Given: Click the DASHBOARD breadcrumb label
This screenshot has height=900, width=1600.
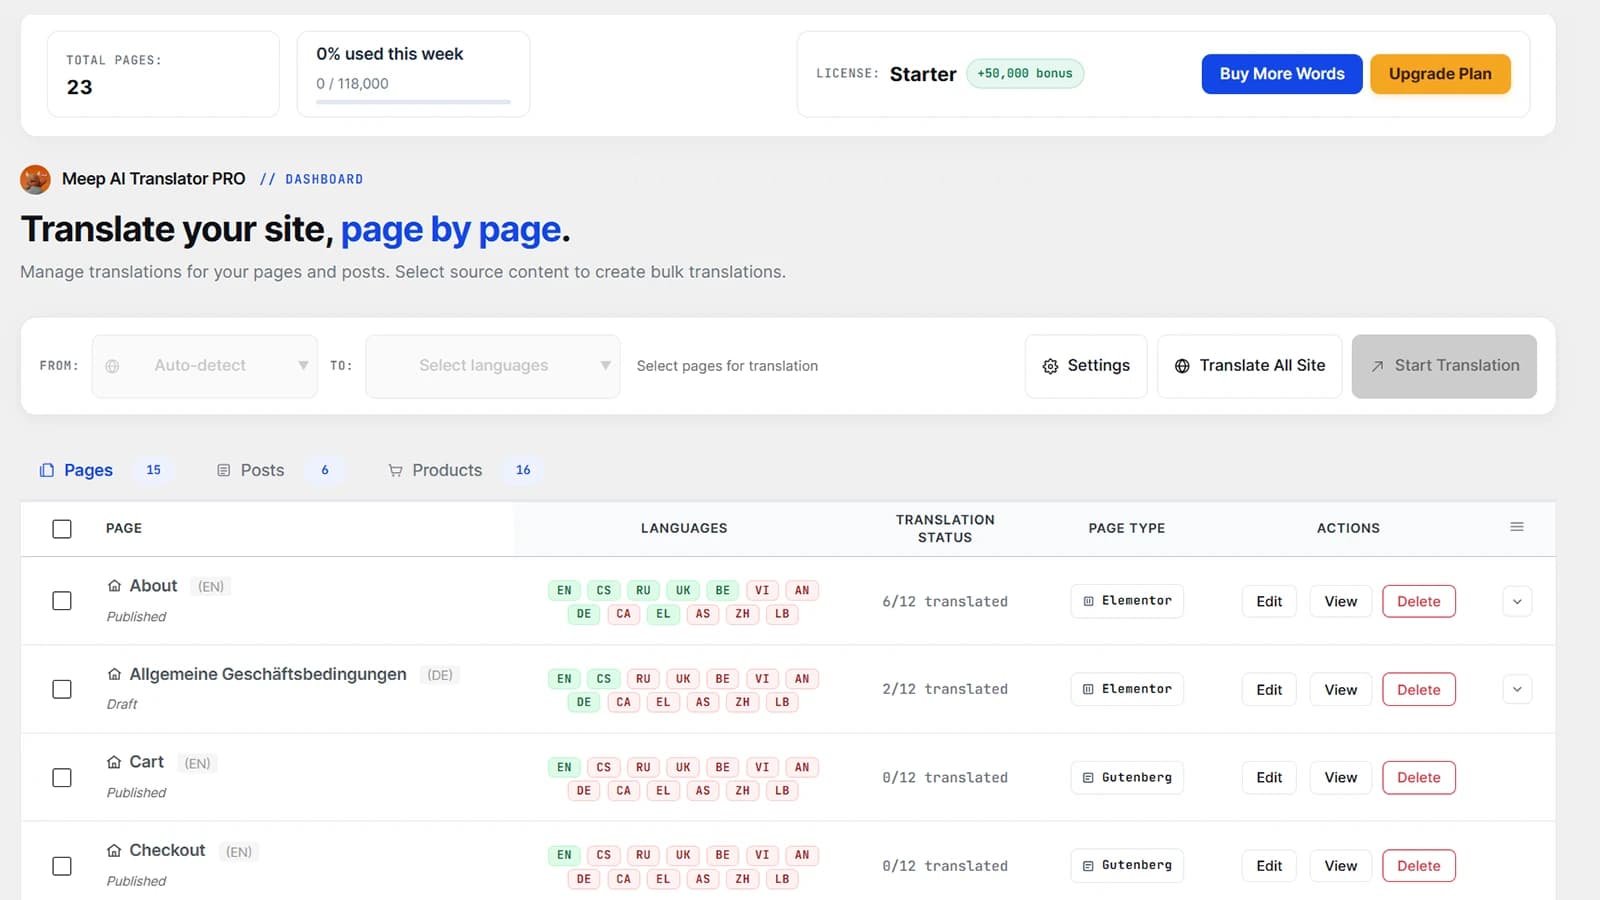Looking at the screenshot, I should coord(324,179).
